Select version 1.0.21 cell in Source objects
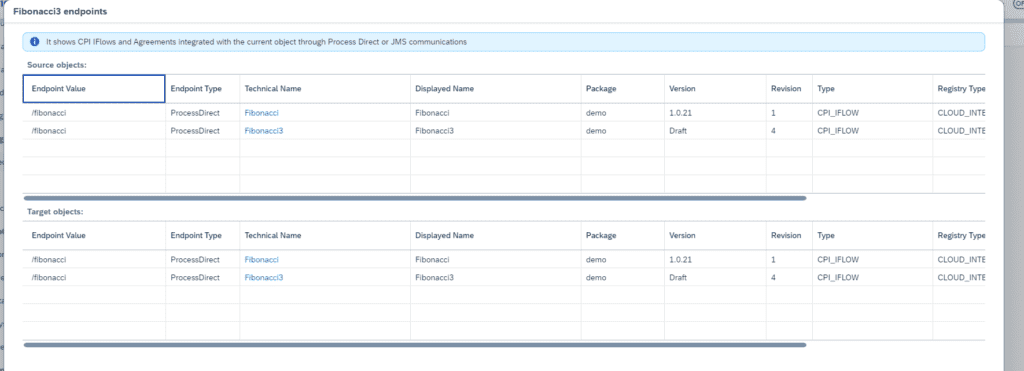 pyautogui.click(x=715, y=112)
